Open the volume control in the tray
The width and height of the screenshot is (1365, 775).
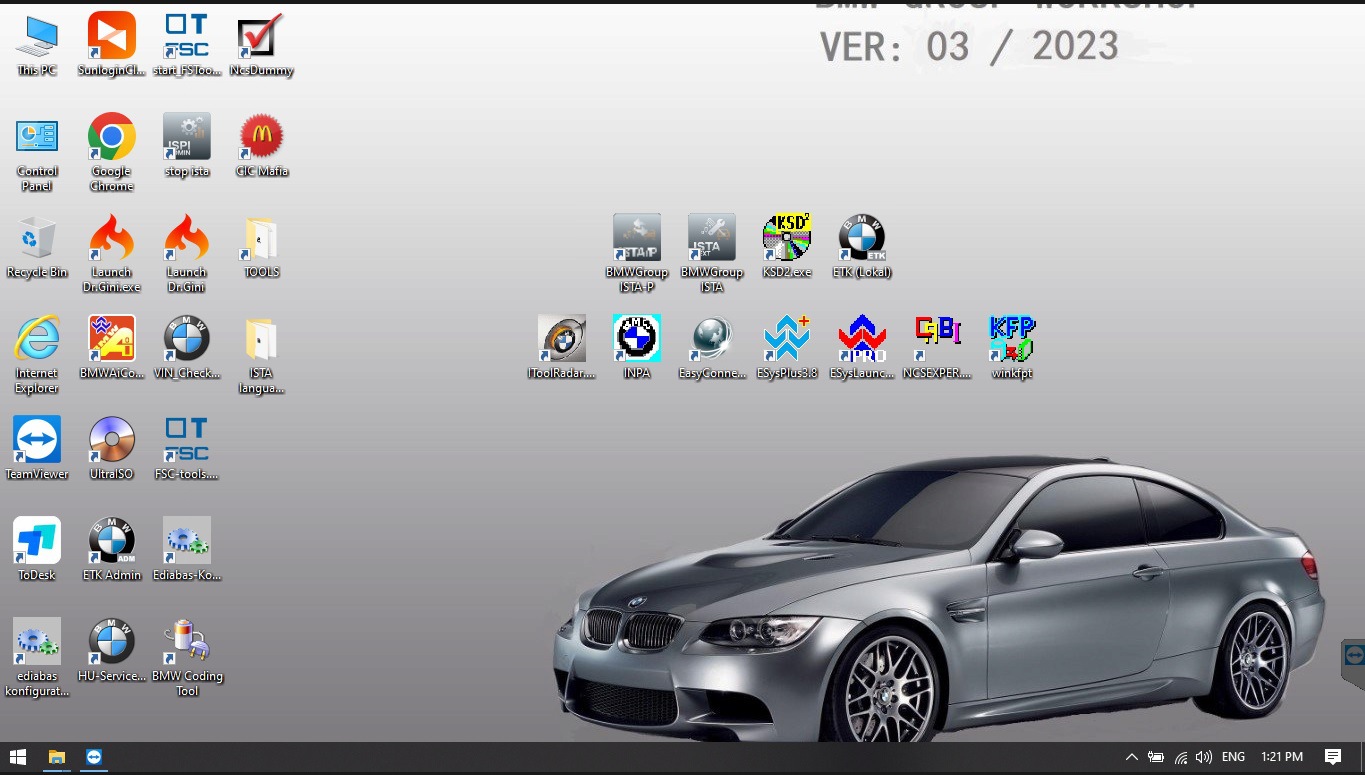click(1204, 757)
